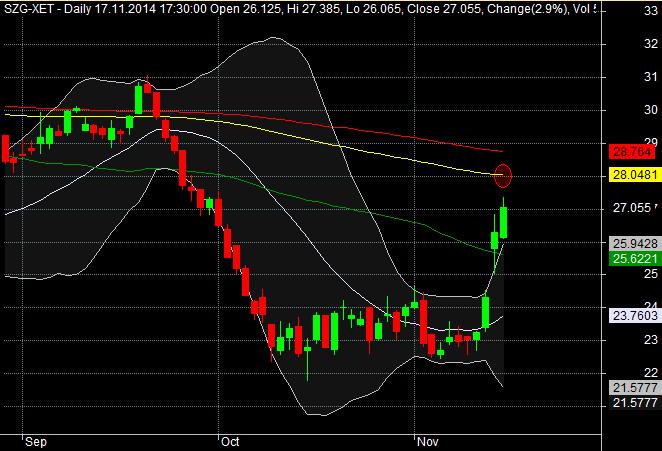662x451 pixels.
Task: Click the Close 27.055 value in header
Action: (444, 8)
